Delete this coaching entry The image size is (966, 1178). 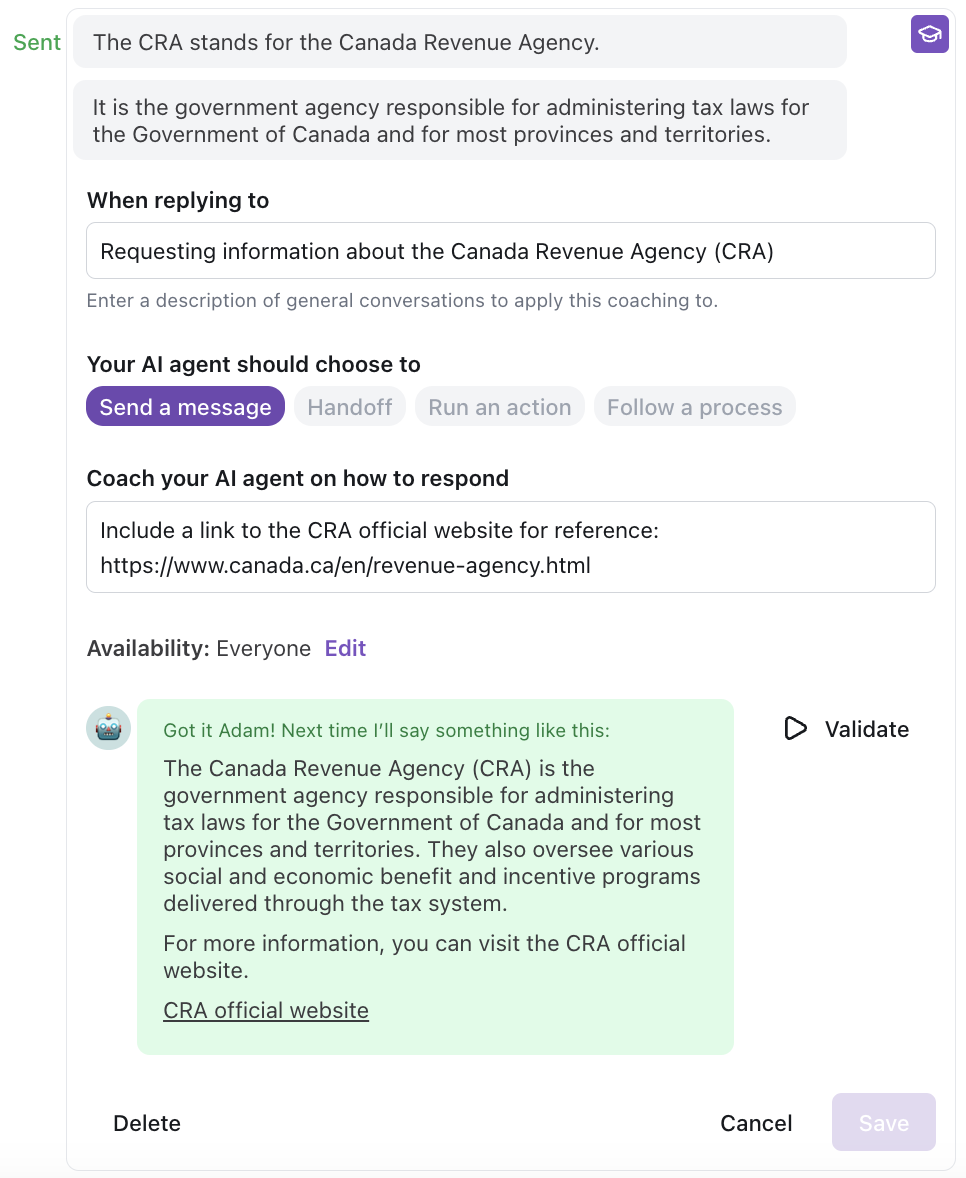coord(147,1123)
